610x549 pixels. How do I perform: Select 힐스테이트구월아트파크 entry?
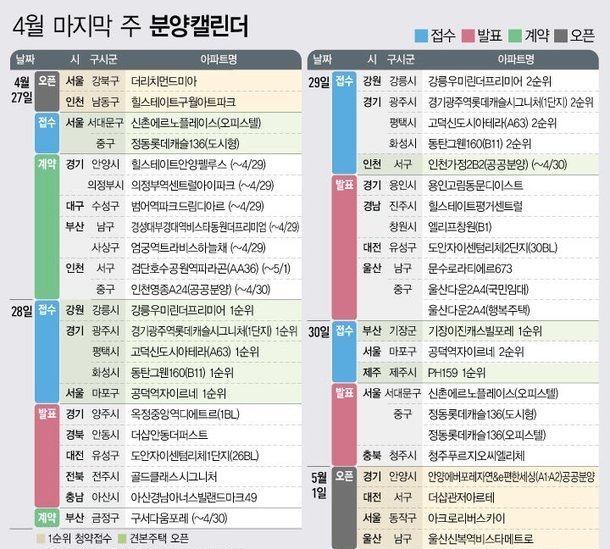point(183,102)
